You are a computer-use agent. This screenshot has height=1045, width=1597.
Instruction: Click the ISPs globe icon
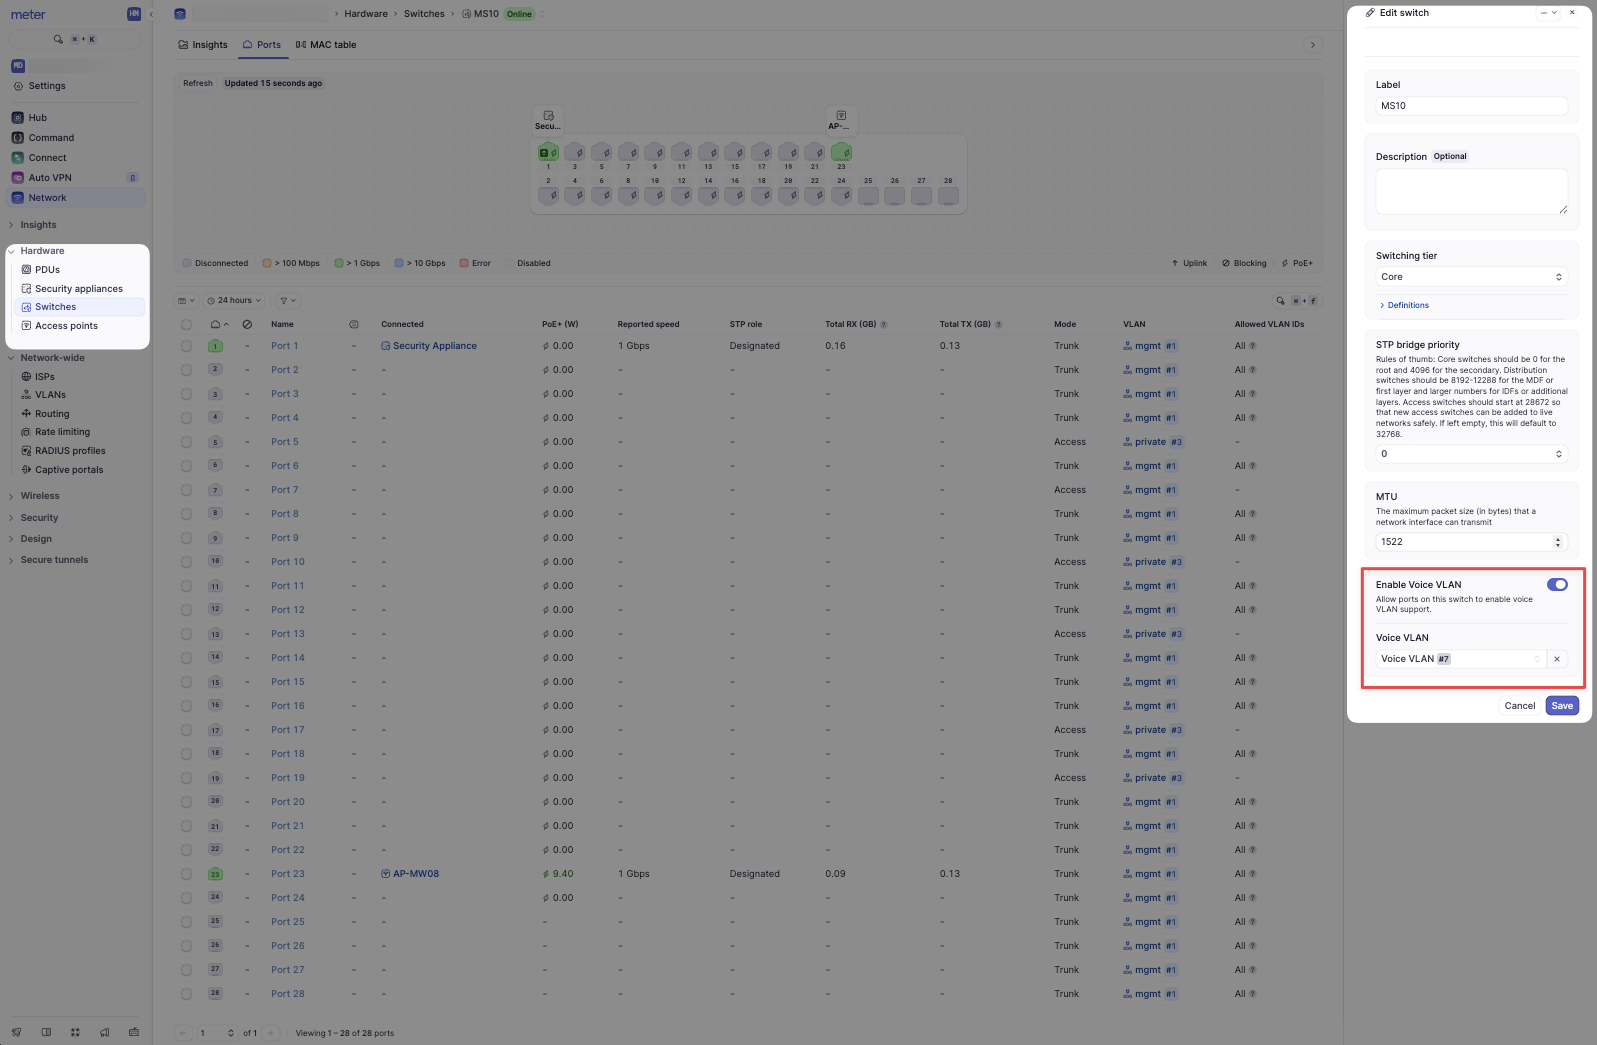click(x=26, y=377)
